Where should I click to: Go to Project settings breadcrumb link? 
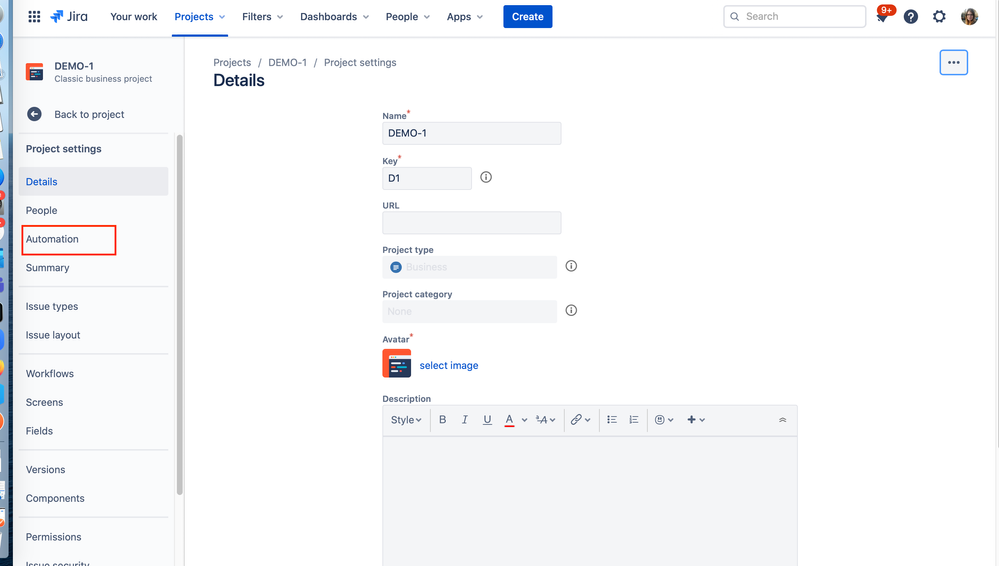point(360,62)
